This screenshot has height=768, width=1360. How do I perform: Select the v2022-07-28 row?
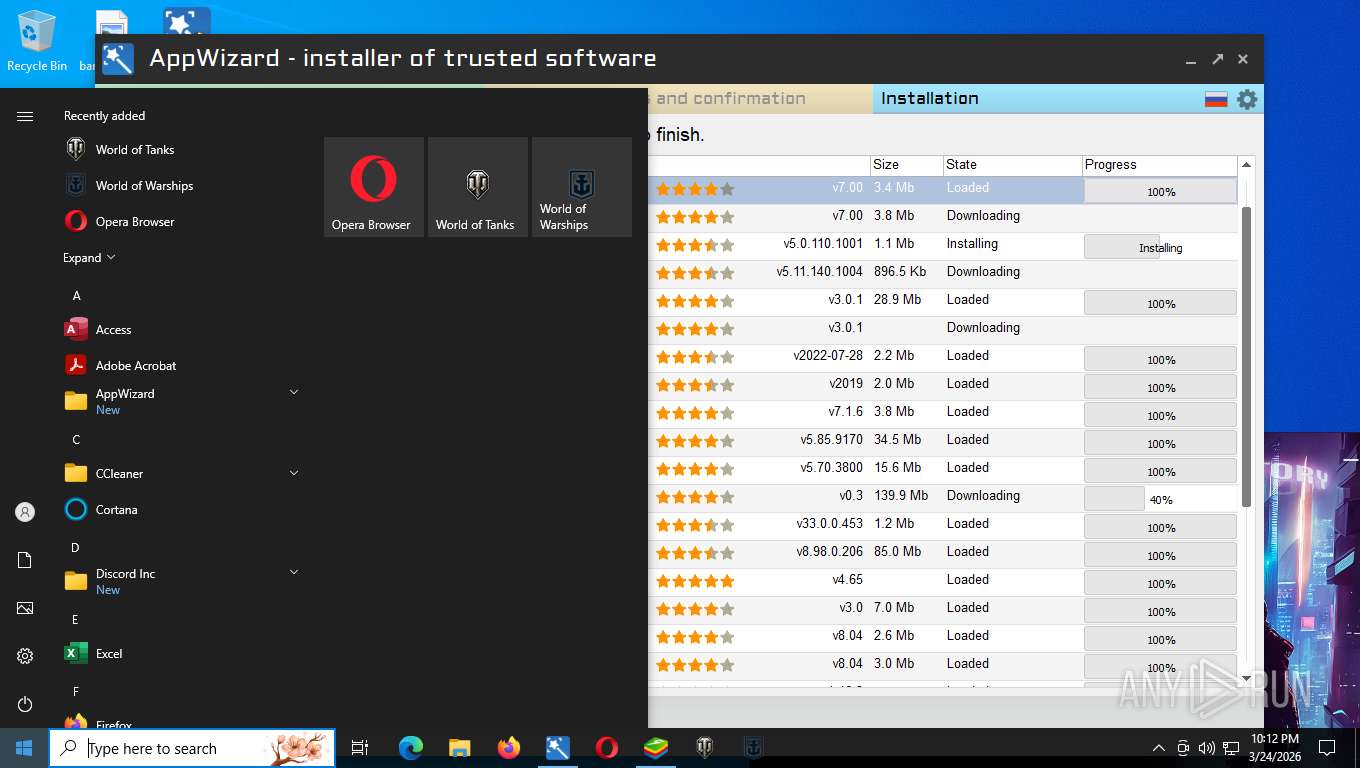click(942, 356)
